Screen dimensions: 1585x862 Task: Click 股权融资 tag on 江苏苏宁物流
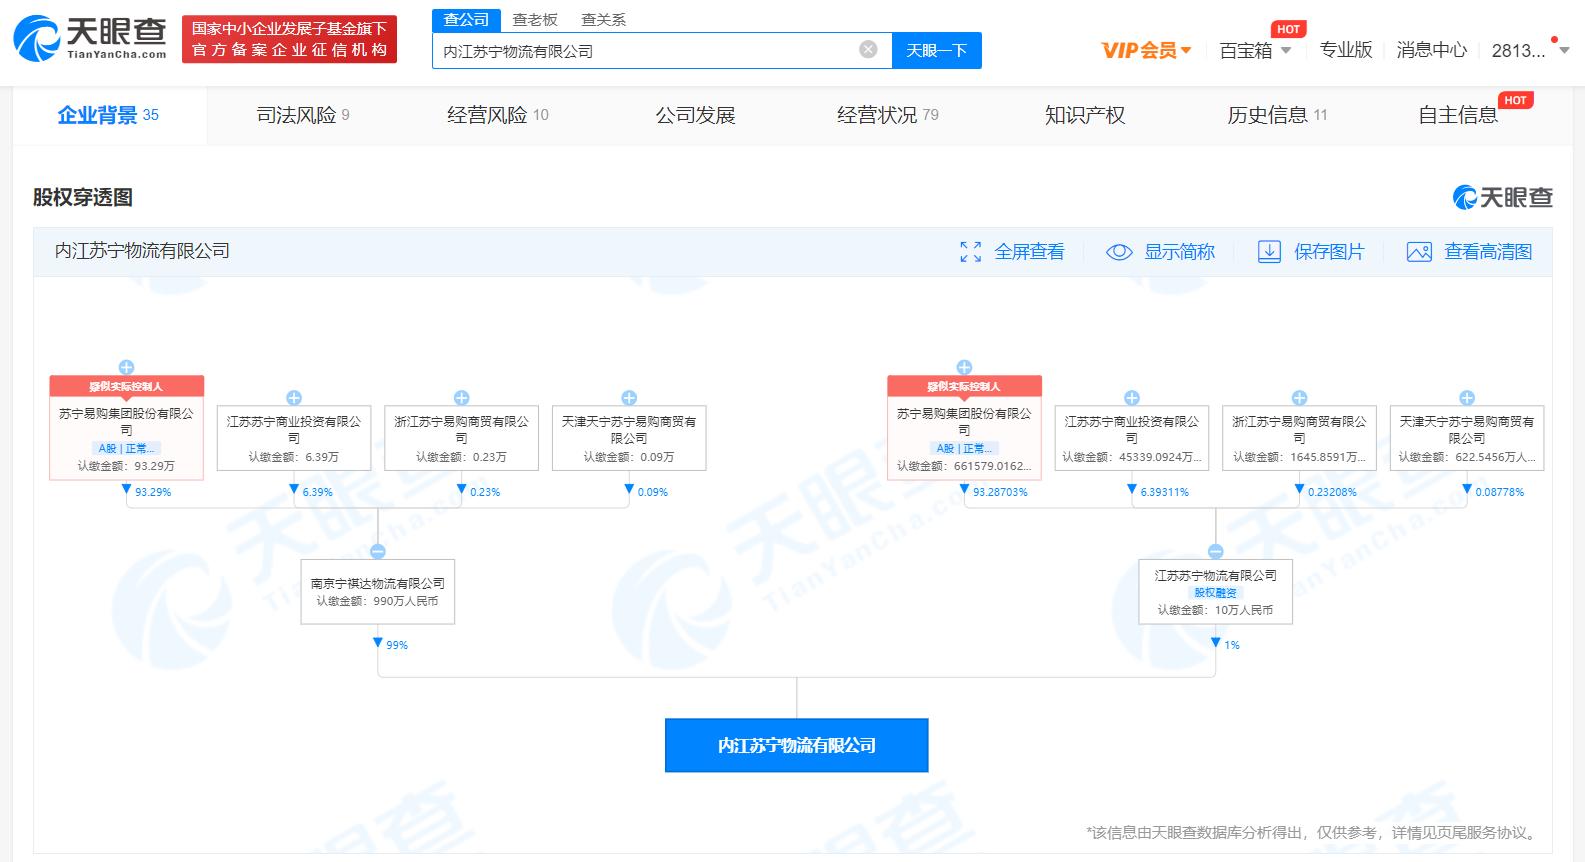[x=1216, y=592]
